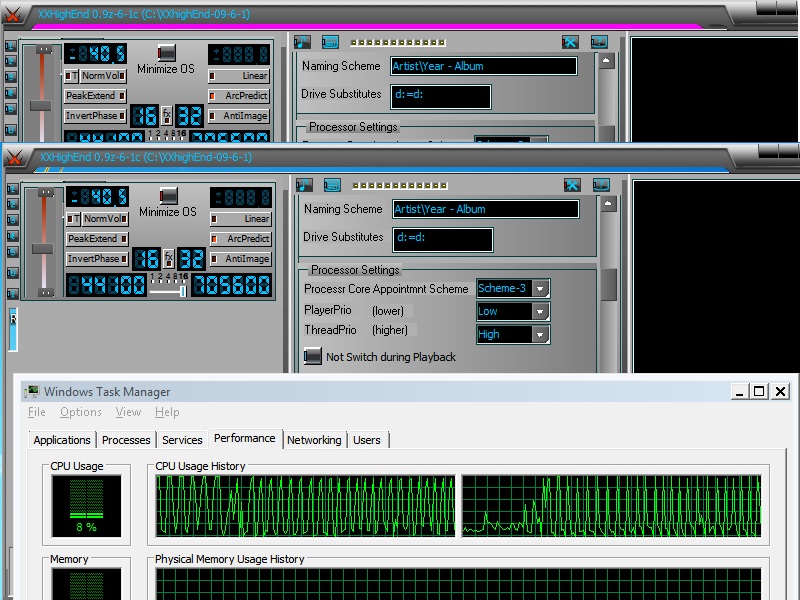Select sidebar button 5 in blue-titled XXHighEnd

(x=13, y=252)
